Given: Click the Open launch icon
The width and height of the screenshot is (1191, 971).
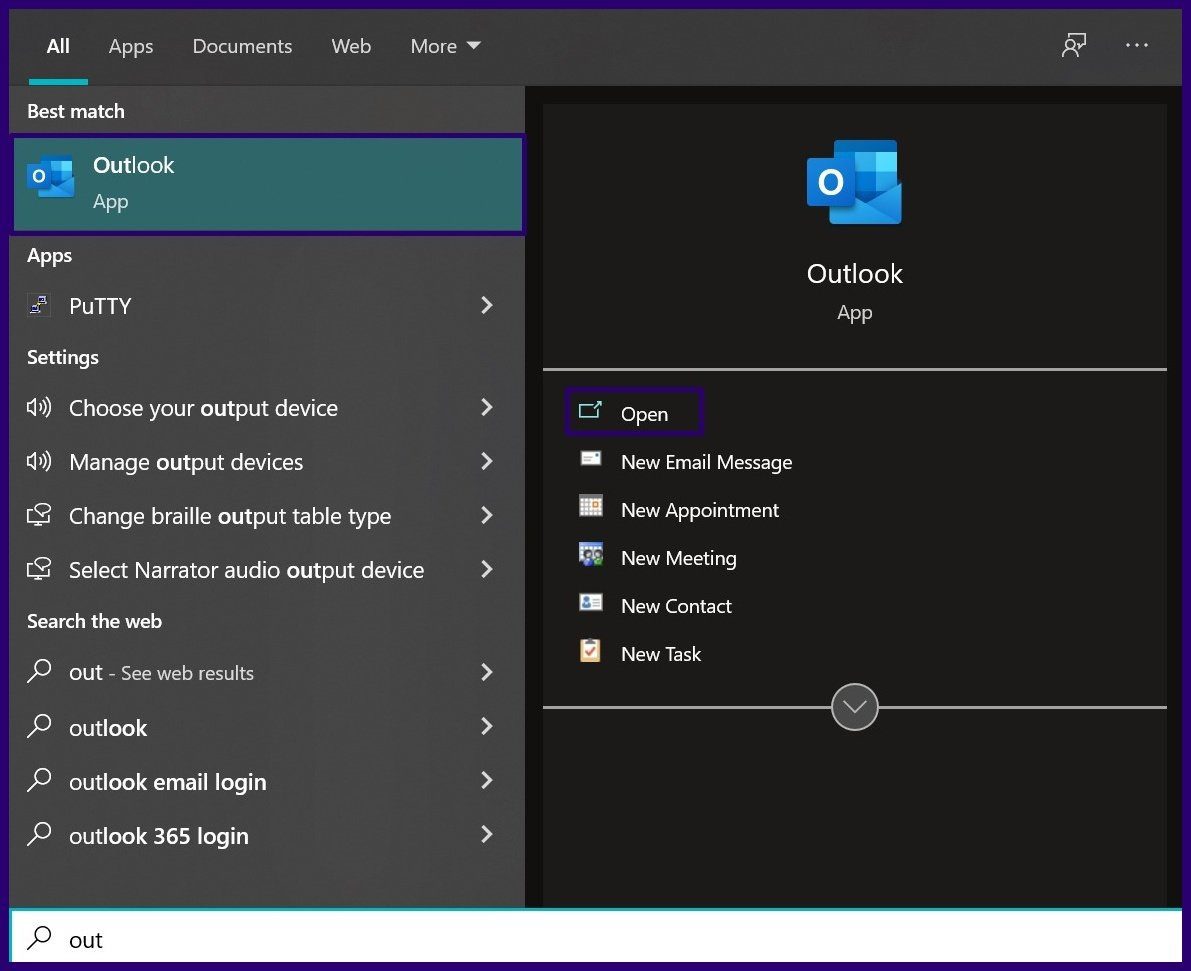Looking at the screenshot, I should (590, 411).
